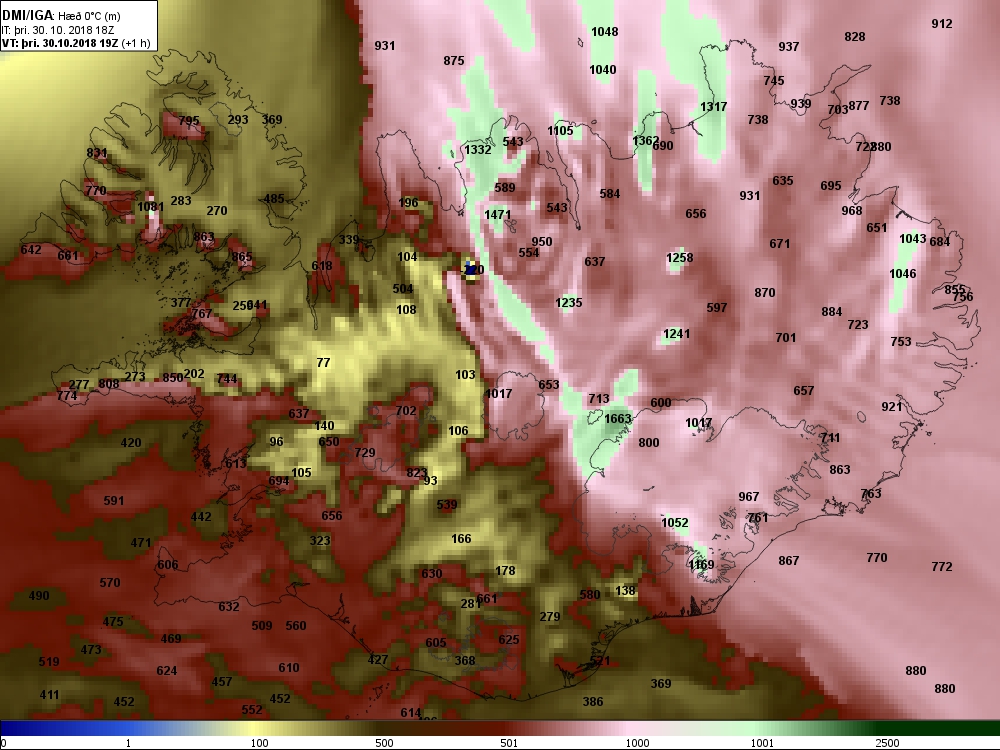
Task: Select the IT 30.10.2018 18Z line
Action: point(58,30)
